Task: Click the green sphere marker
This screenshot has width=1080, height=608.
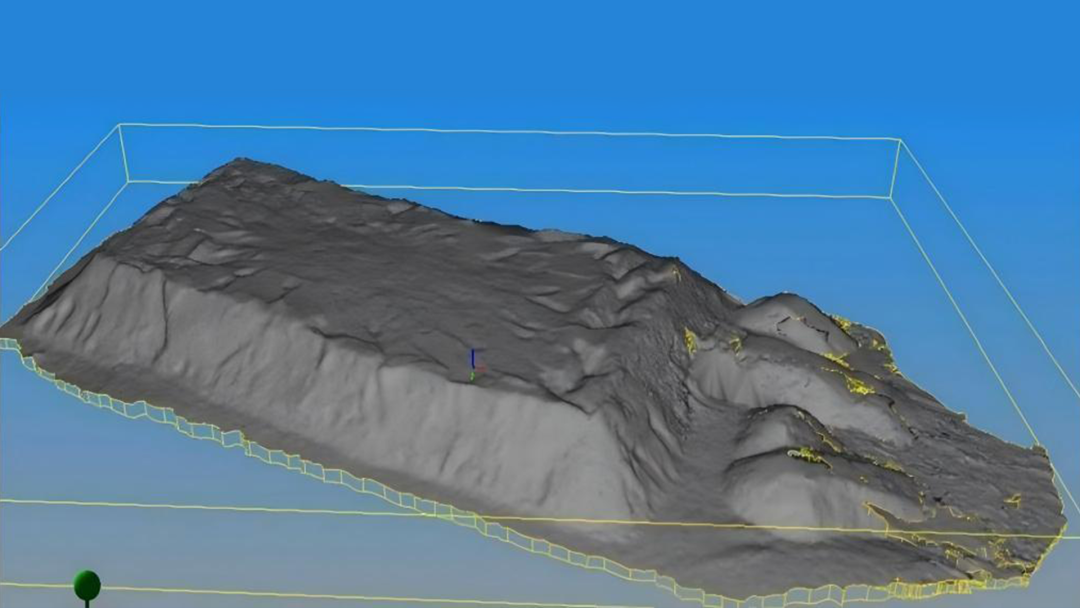Action: [87, 584]
